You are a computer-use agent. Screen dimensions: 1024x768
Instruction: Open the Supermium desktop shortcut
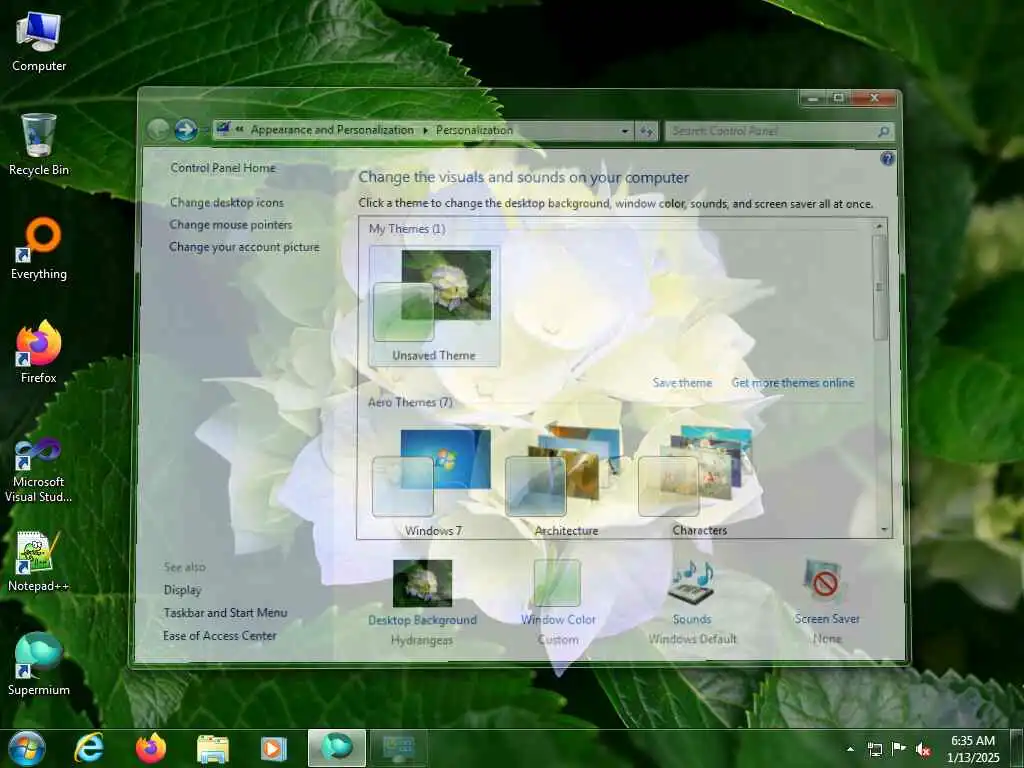pyautogui.click(x=39, y=664)
